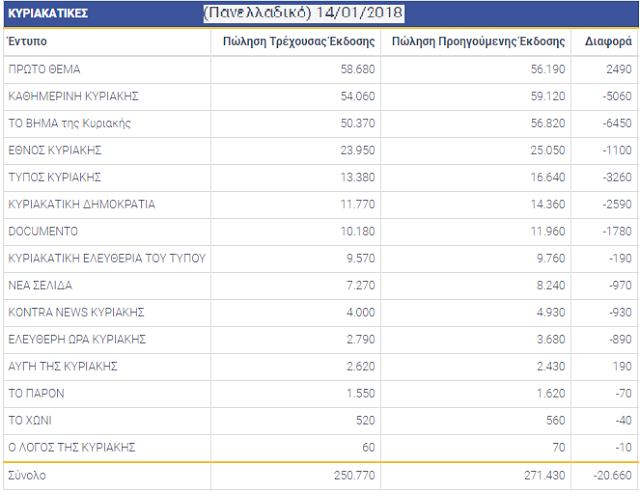
Task: Select the ΤΥΠΟΣ ΚΥΡΙΑΚΗΣ row name
Action: pos(55,177)
